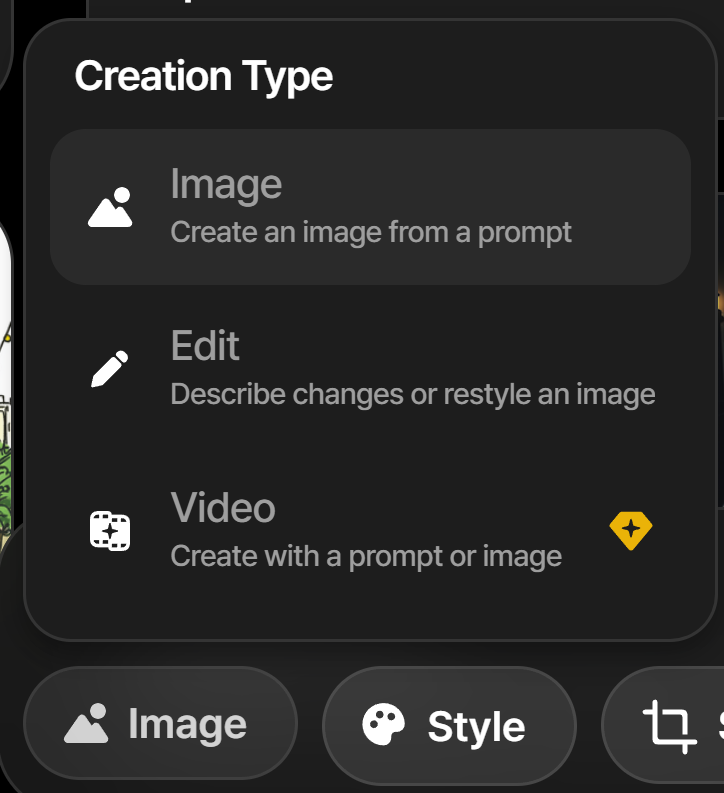Click the mountain icon beside the Image option

click(110, 208)
